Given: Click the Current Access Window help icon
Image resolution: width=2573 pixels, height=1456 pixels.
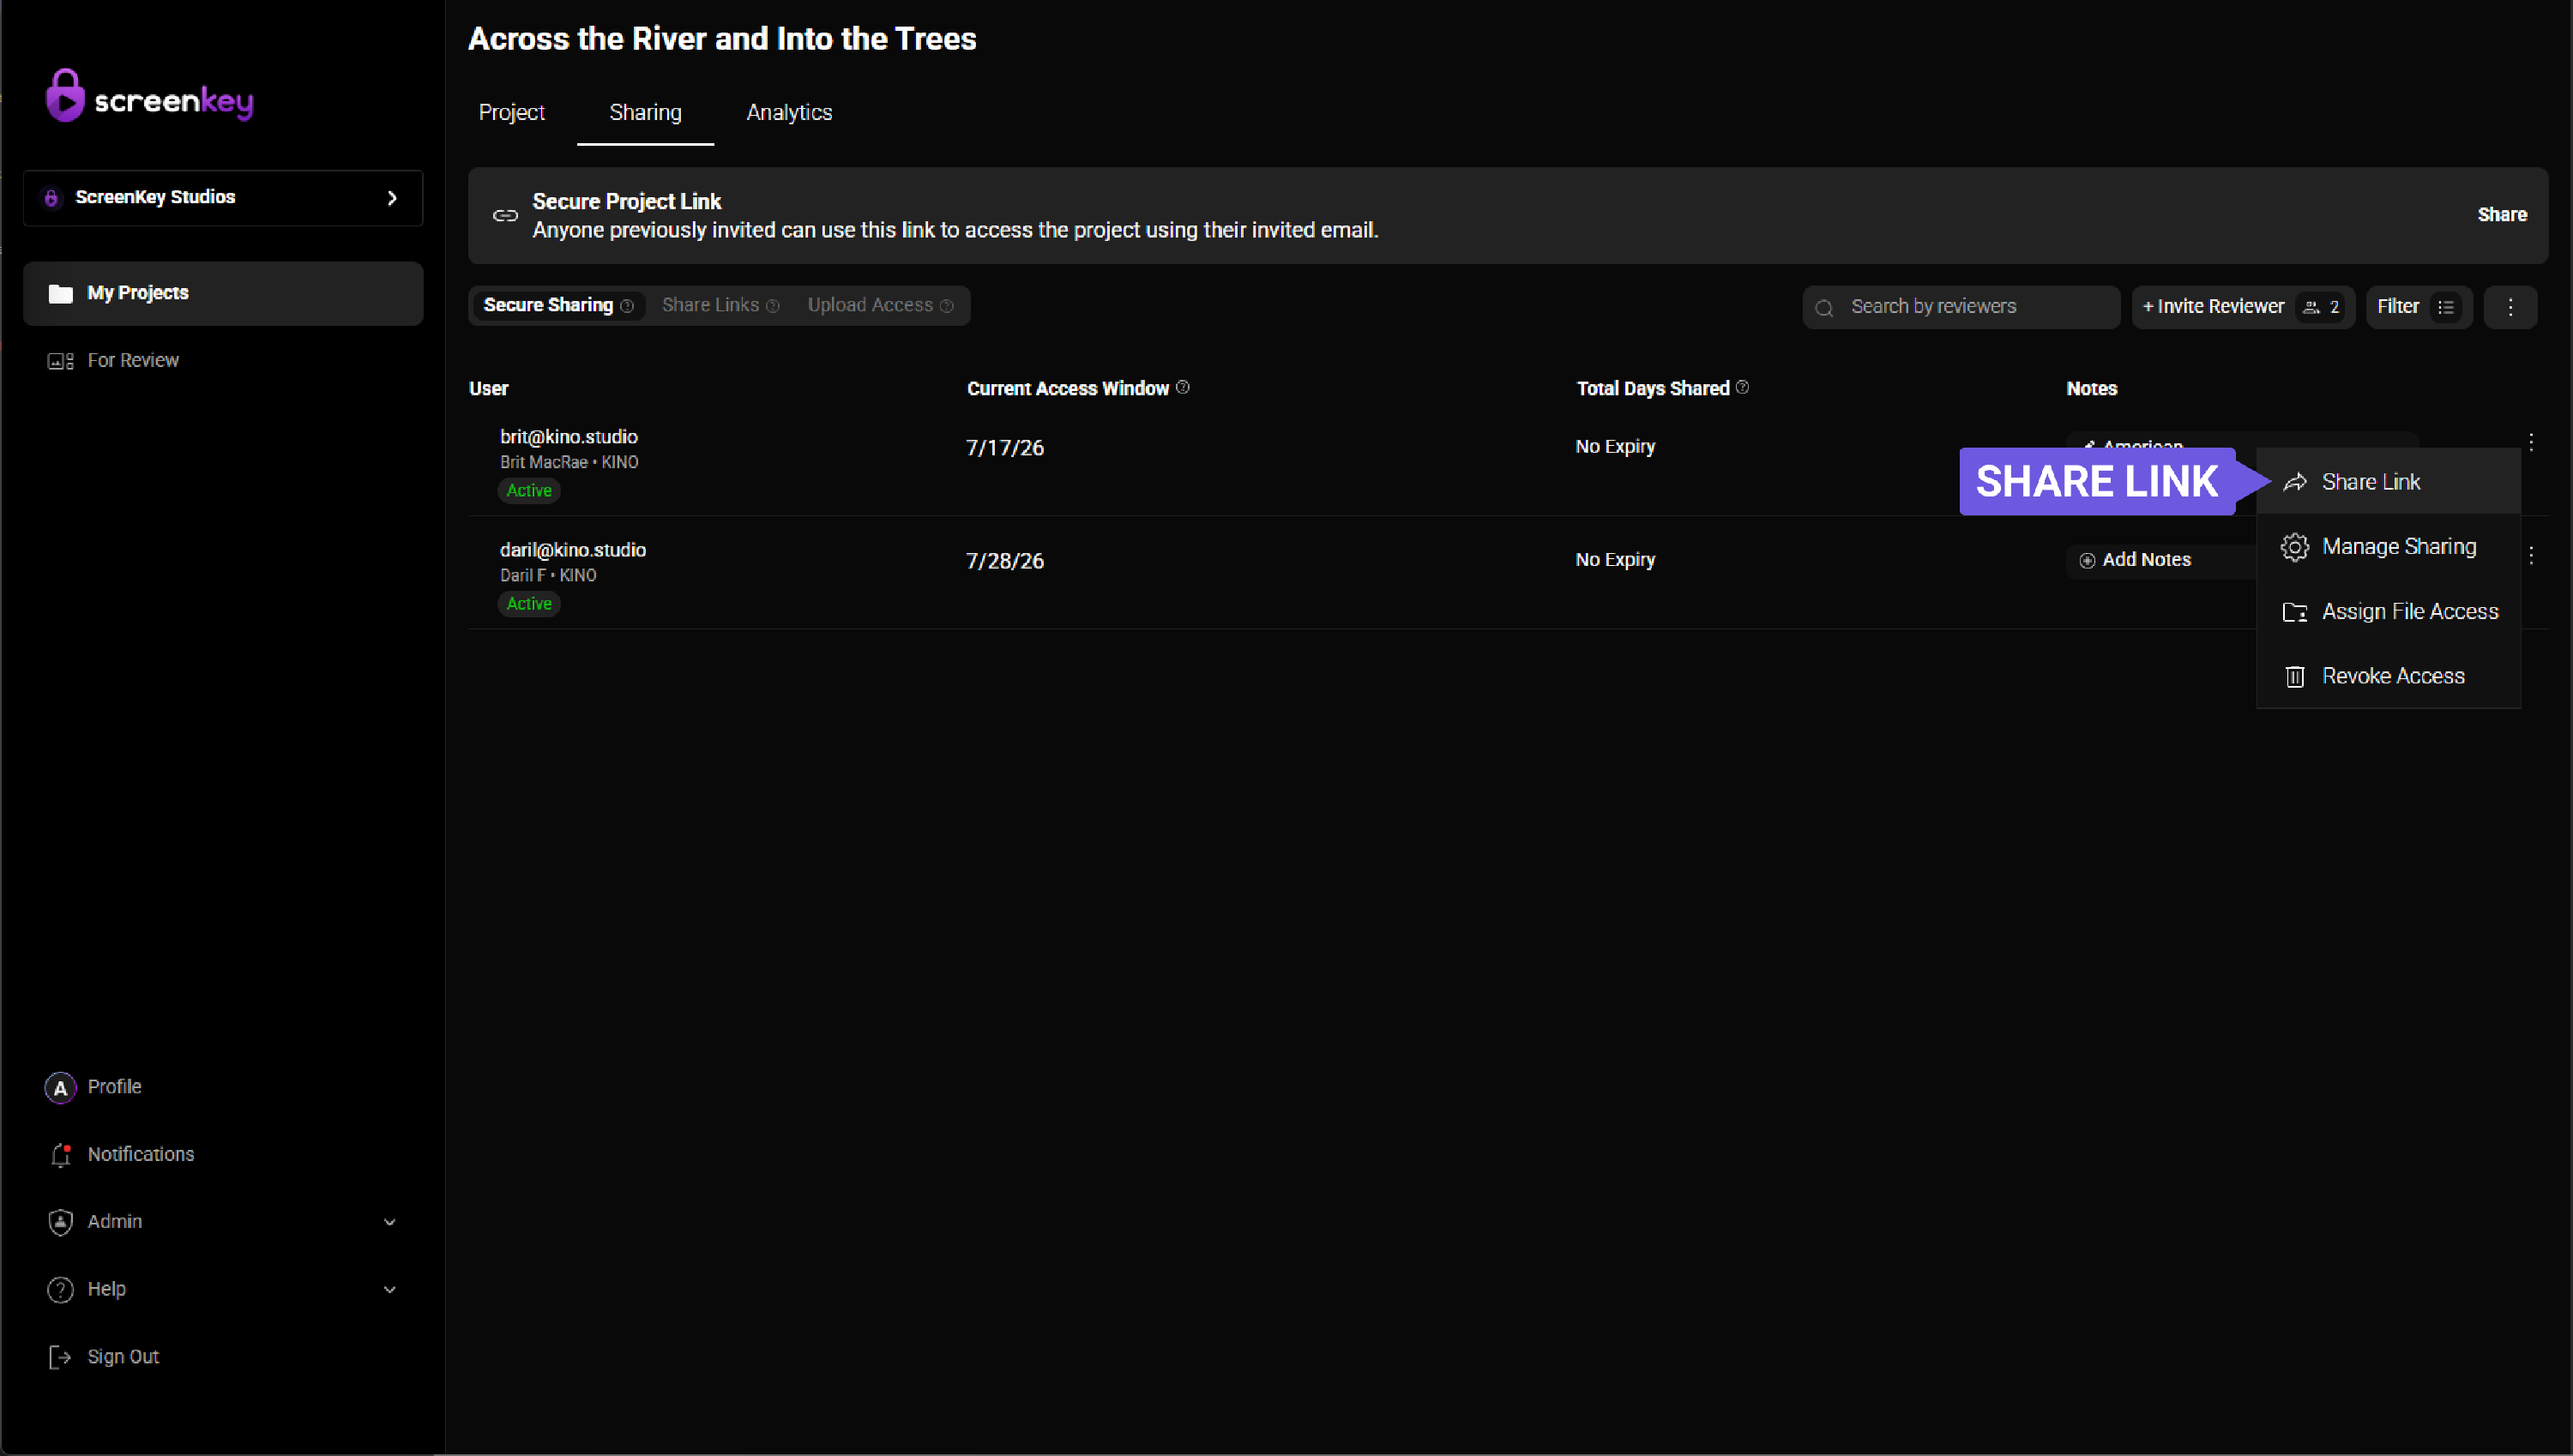Looking at the screenshot, I should click(x=1183, y=387).
